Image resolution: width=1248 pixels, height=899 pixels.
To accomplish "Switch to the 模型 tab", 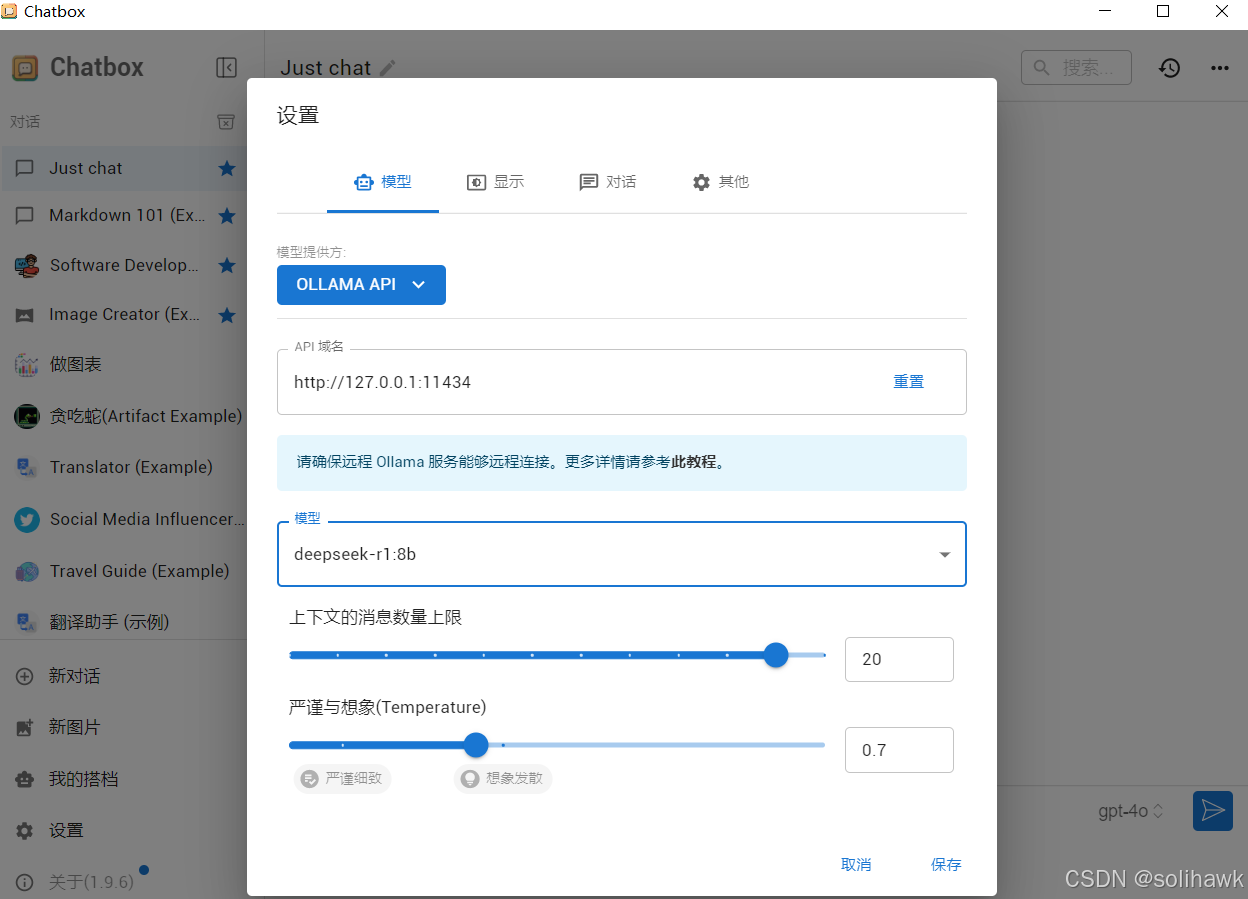I will tap(383, 182).
